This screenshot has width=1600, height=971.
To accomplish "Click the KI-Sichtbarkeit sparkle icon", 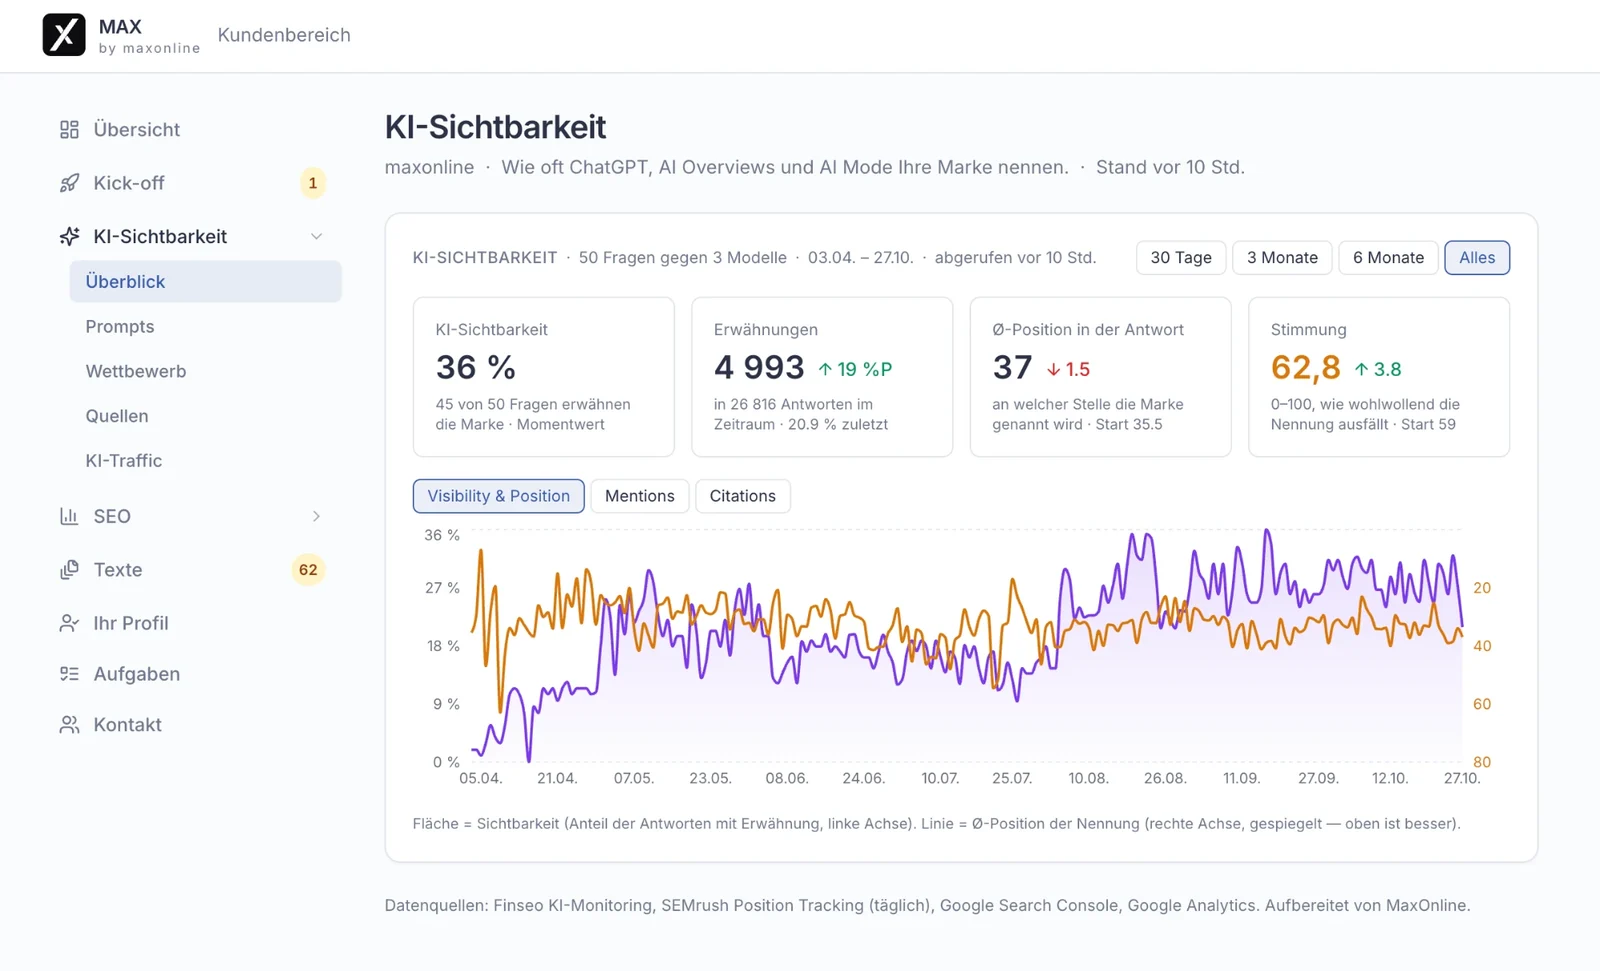I will [69, 236].
